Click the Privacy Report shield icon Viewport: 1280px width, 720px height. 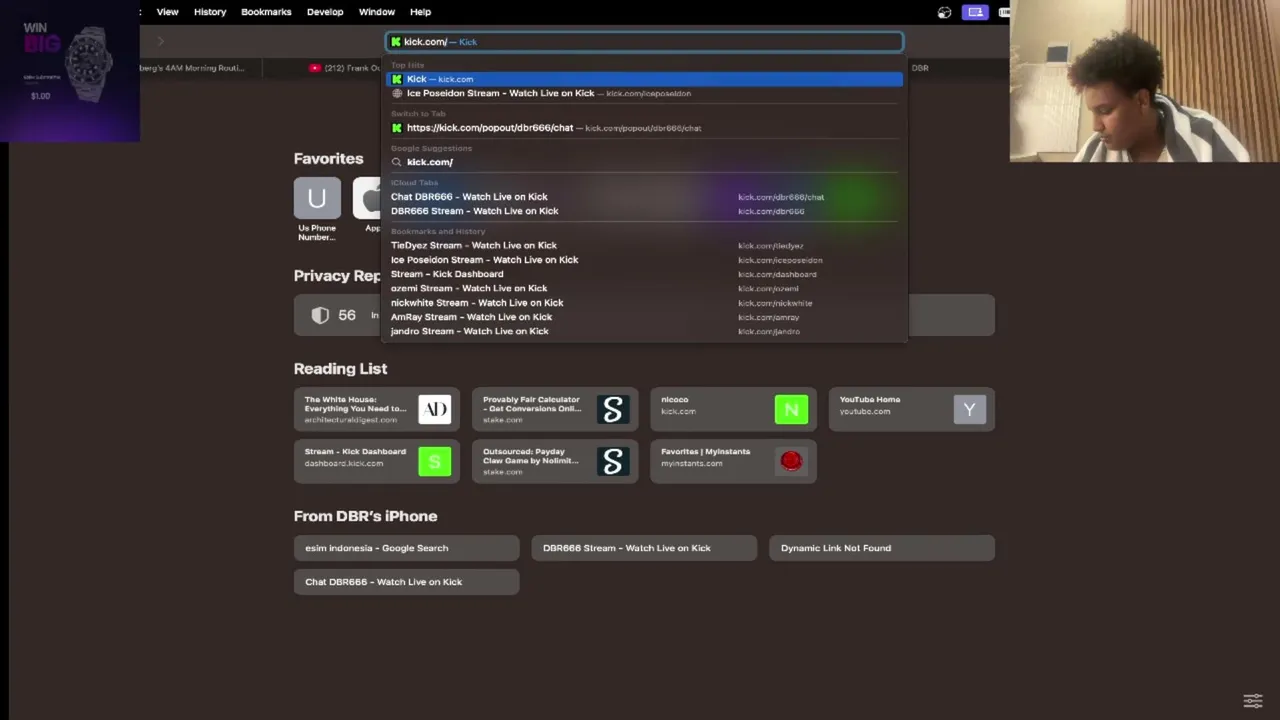(320, 315)
